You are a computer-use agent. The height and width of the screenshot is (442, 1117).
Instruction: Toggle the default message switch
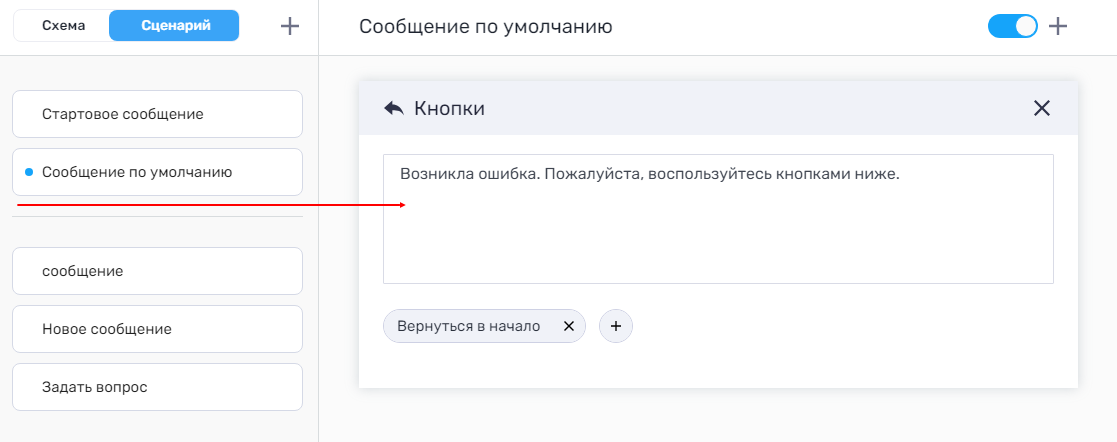pos(1012,27)
